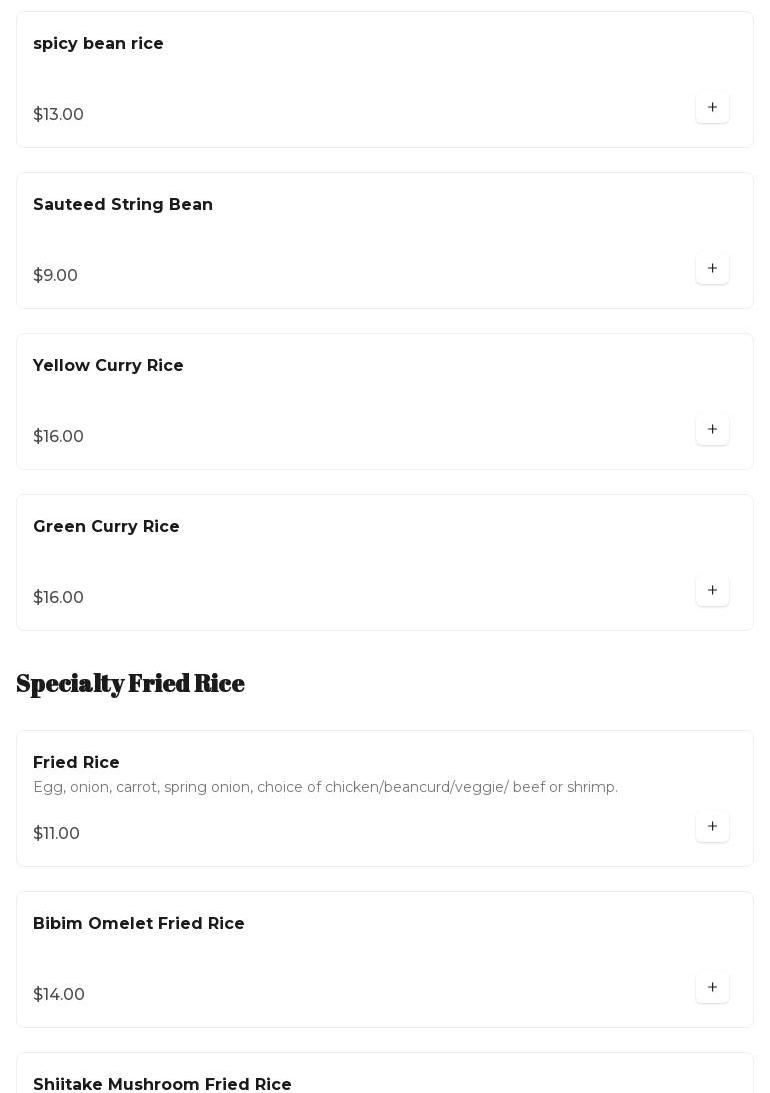Open the Bibim Omelet Fried Rice title
770x1093 pixels.
[139, 923]
